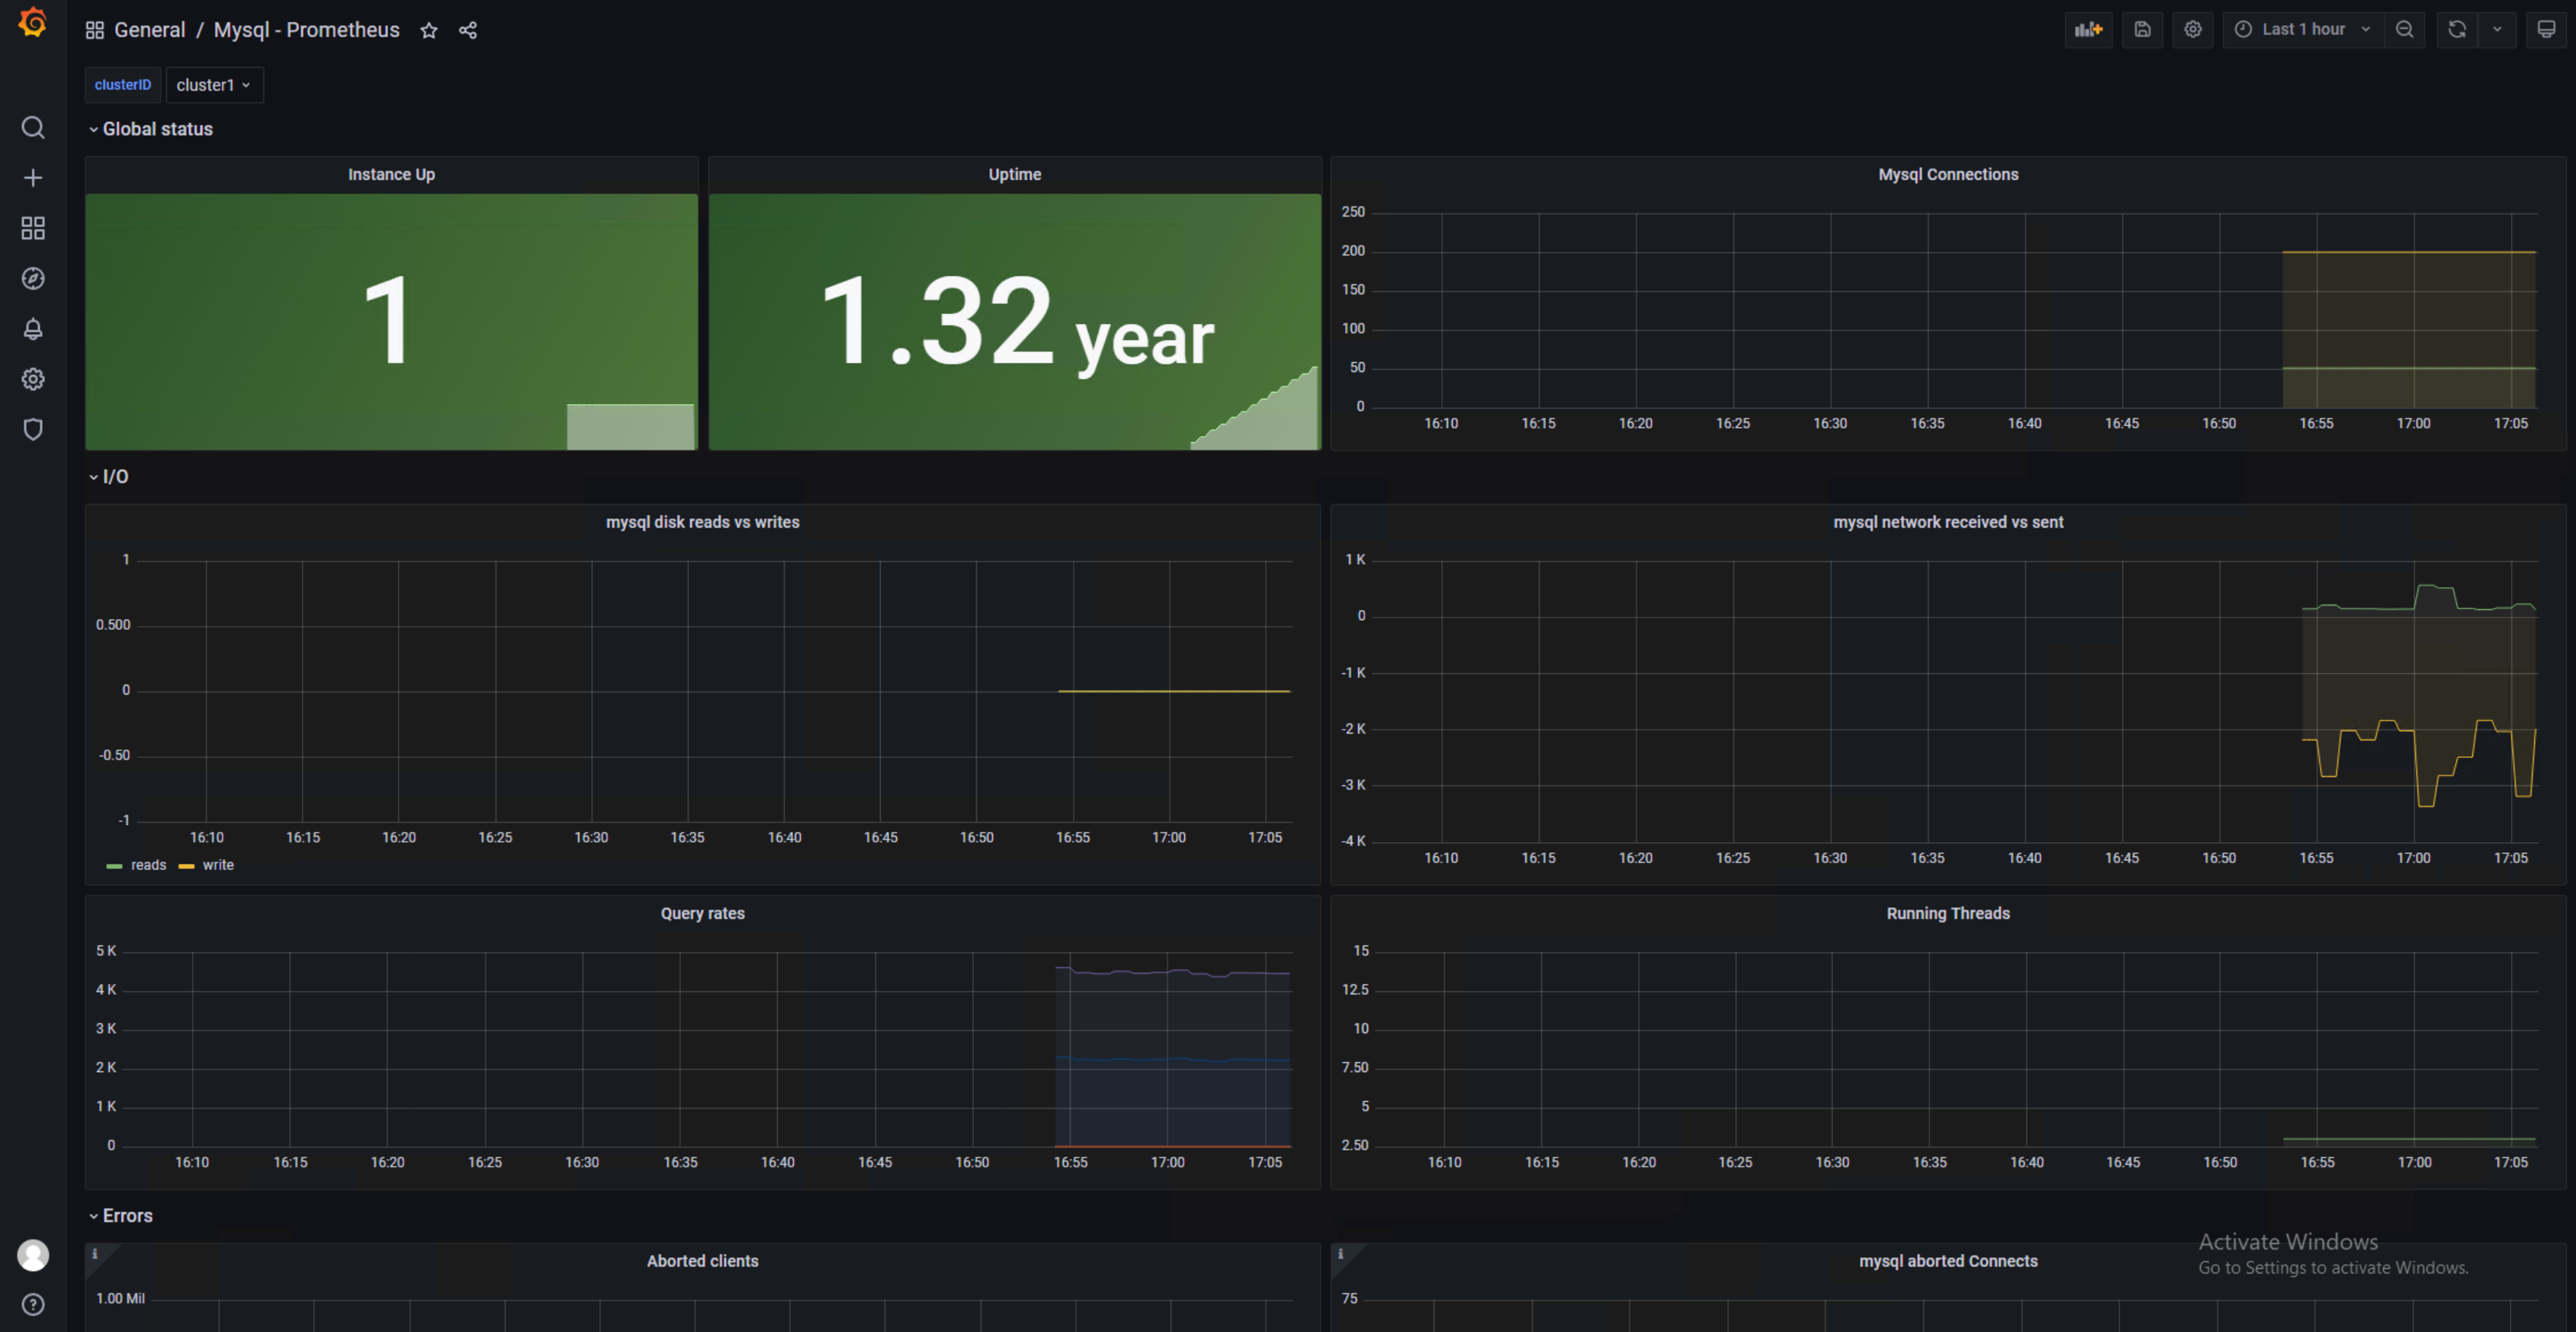Open the Server Admin shield icon
Viewport: 2576px width, 1332px height.
(x=33, y=430)
